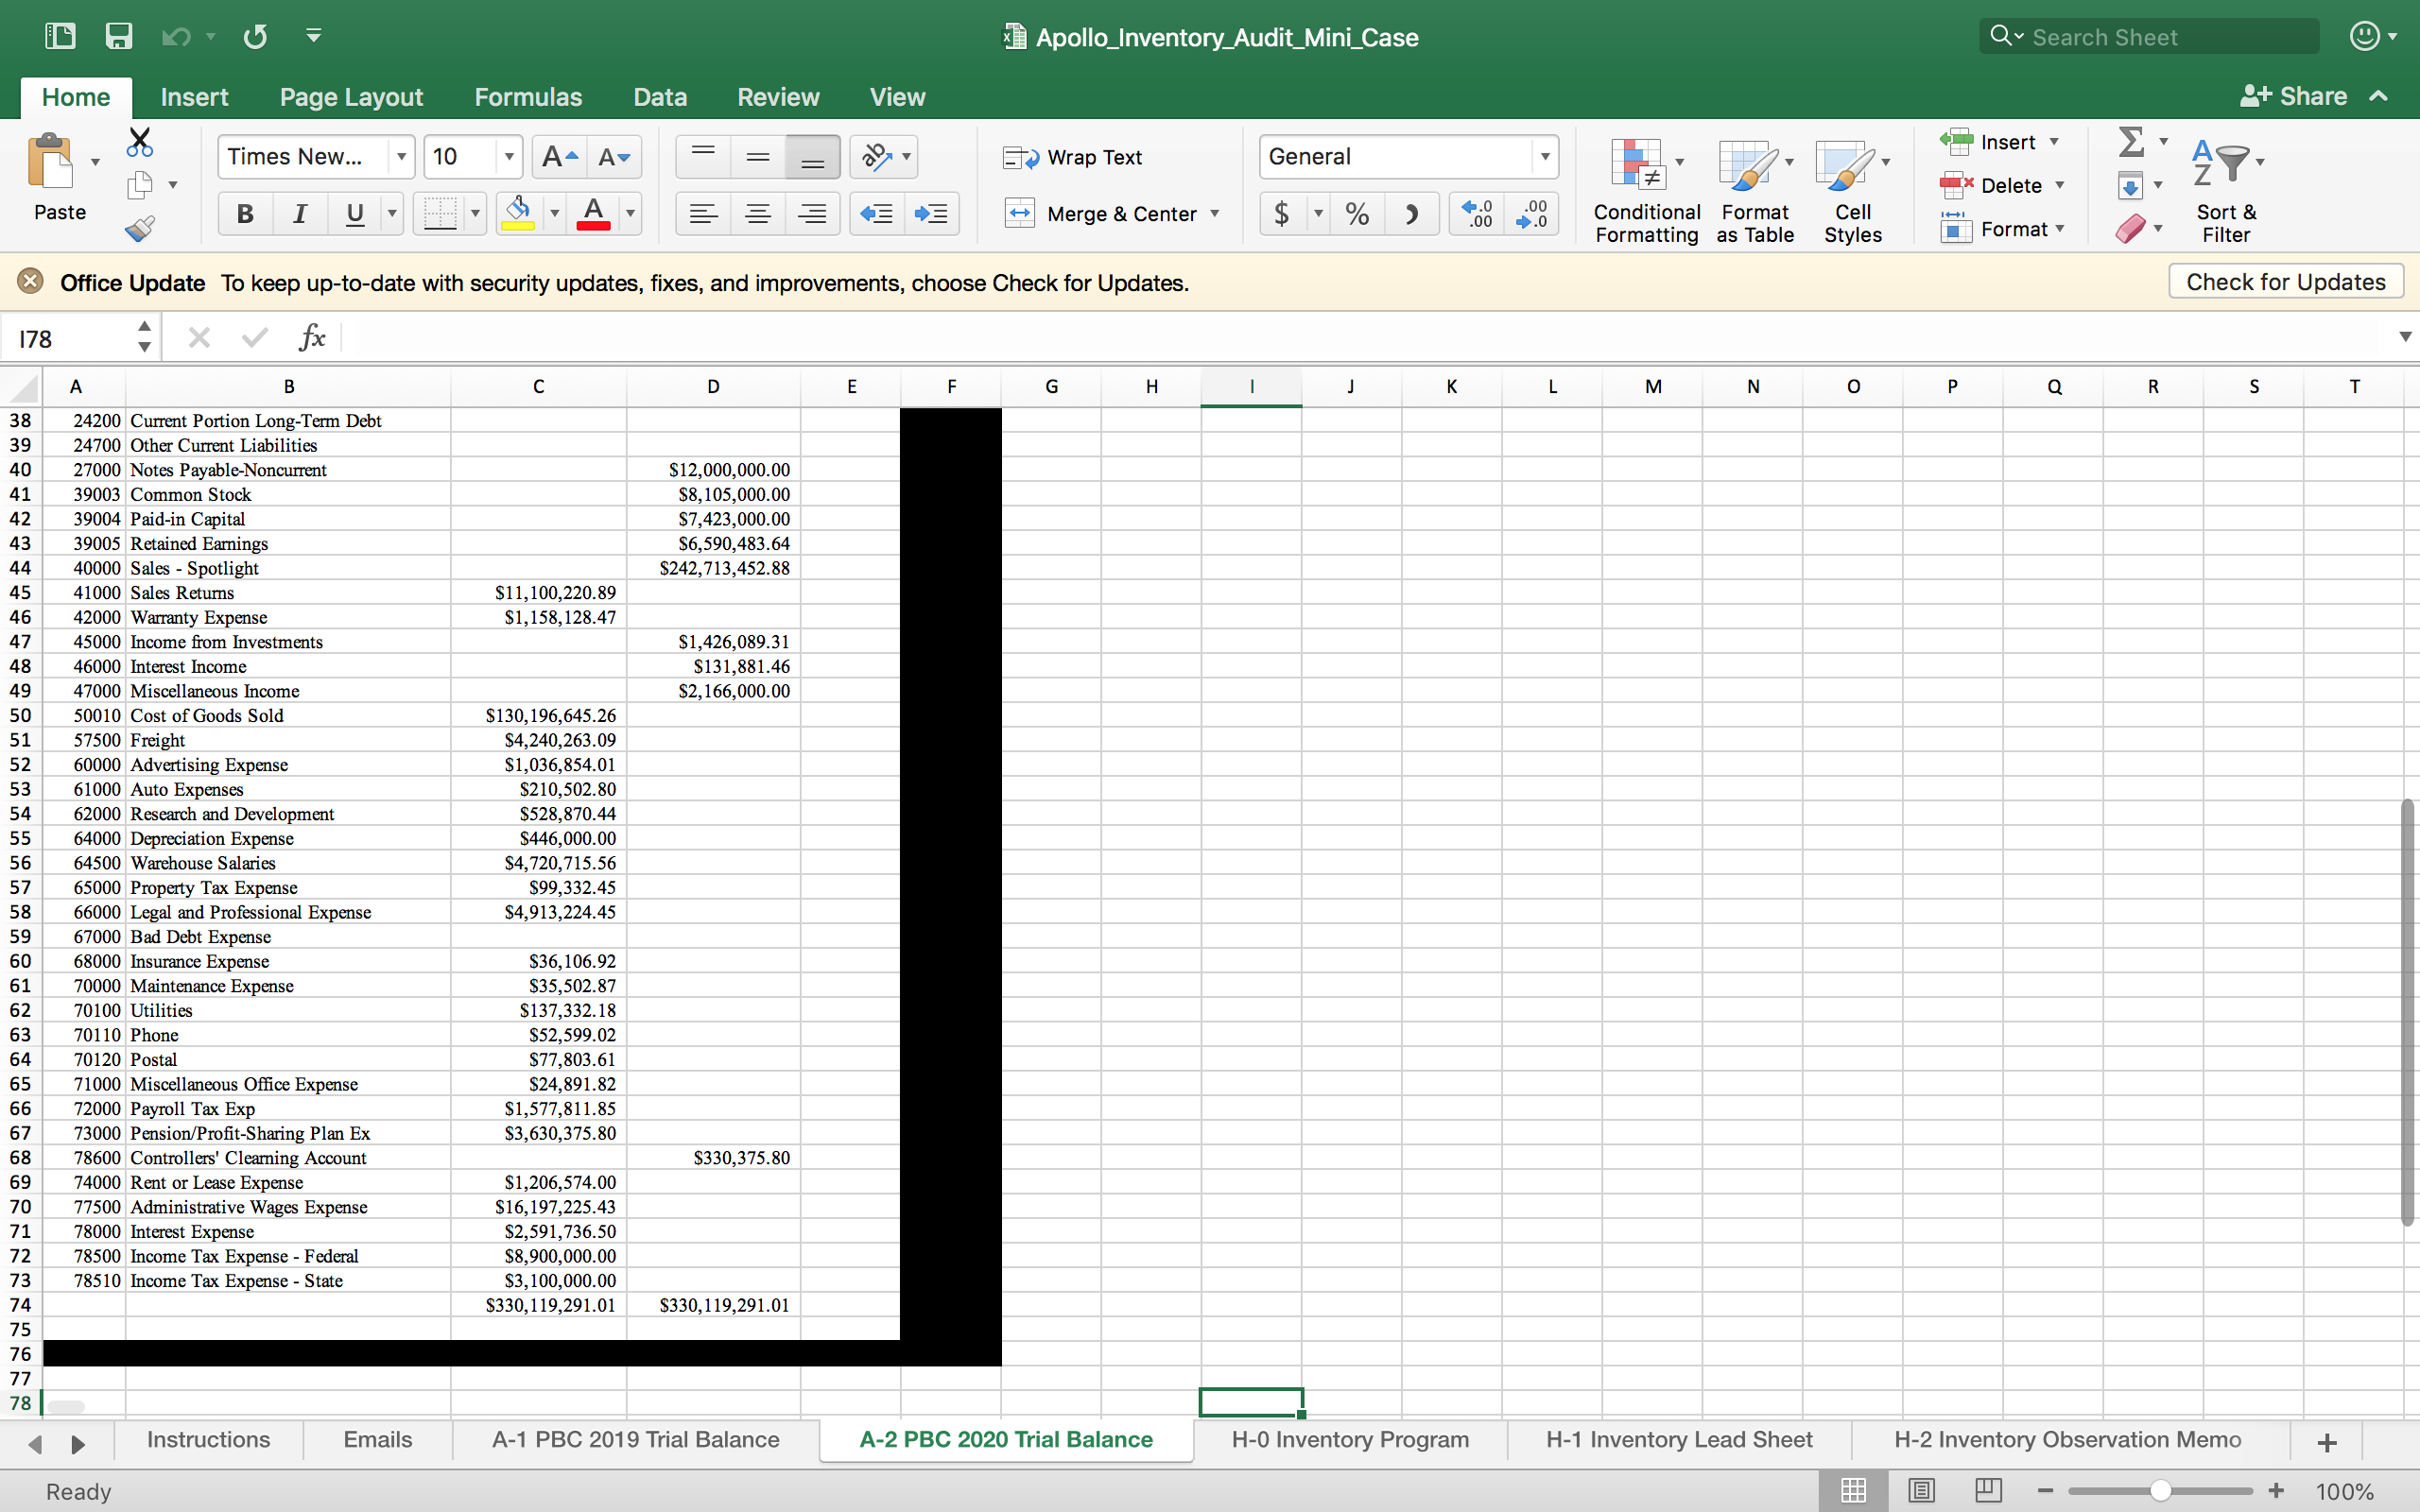Toggle Wrap Text for the cell
This screenshot has width=2420, height=1512.
[x=1073, y=157]
